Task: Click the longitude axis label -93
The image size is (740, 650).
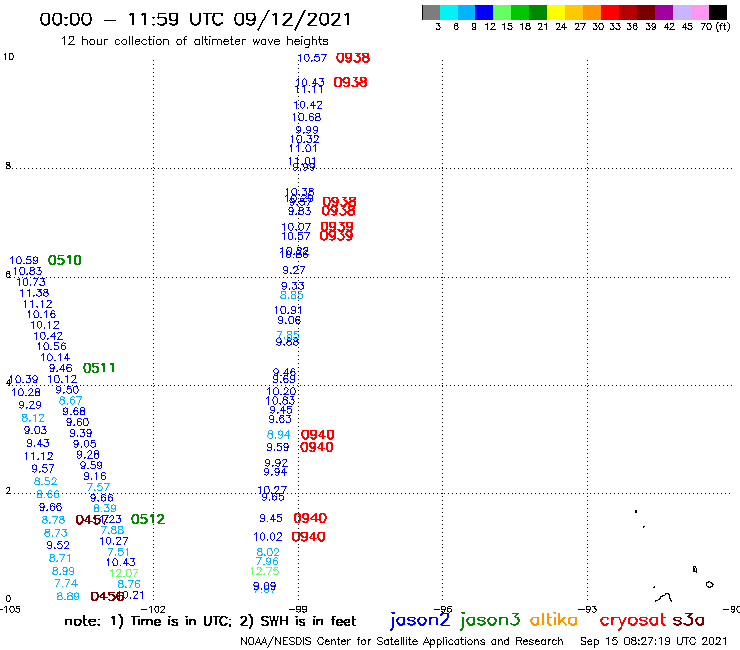Action: point(588,609)
